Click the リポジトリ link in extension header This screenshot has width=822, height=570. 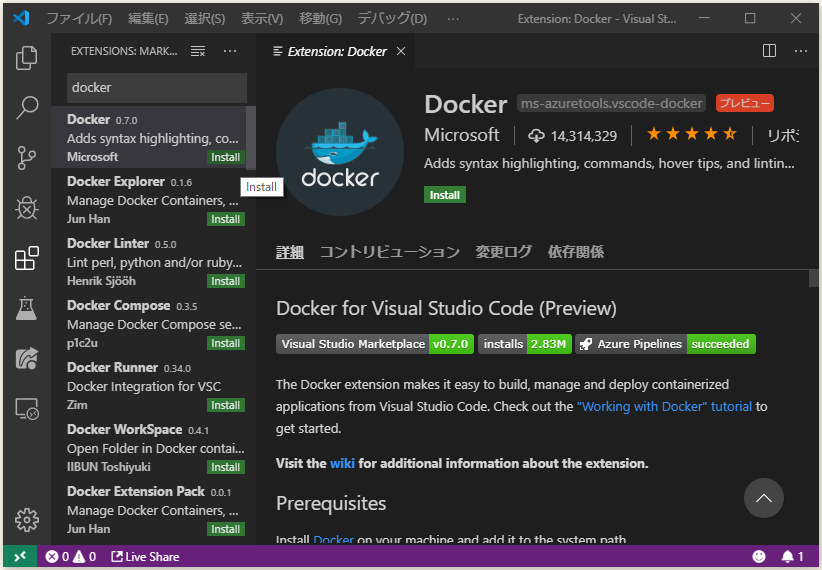click(783, 135)
